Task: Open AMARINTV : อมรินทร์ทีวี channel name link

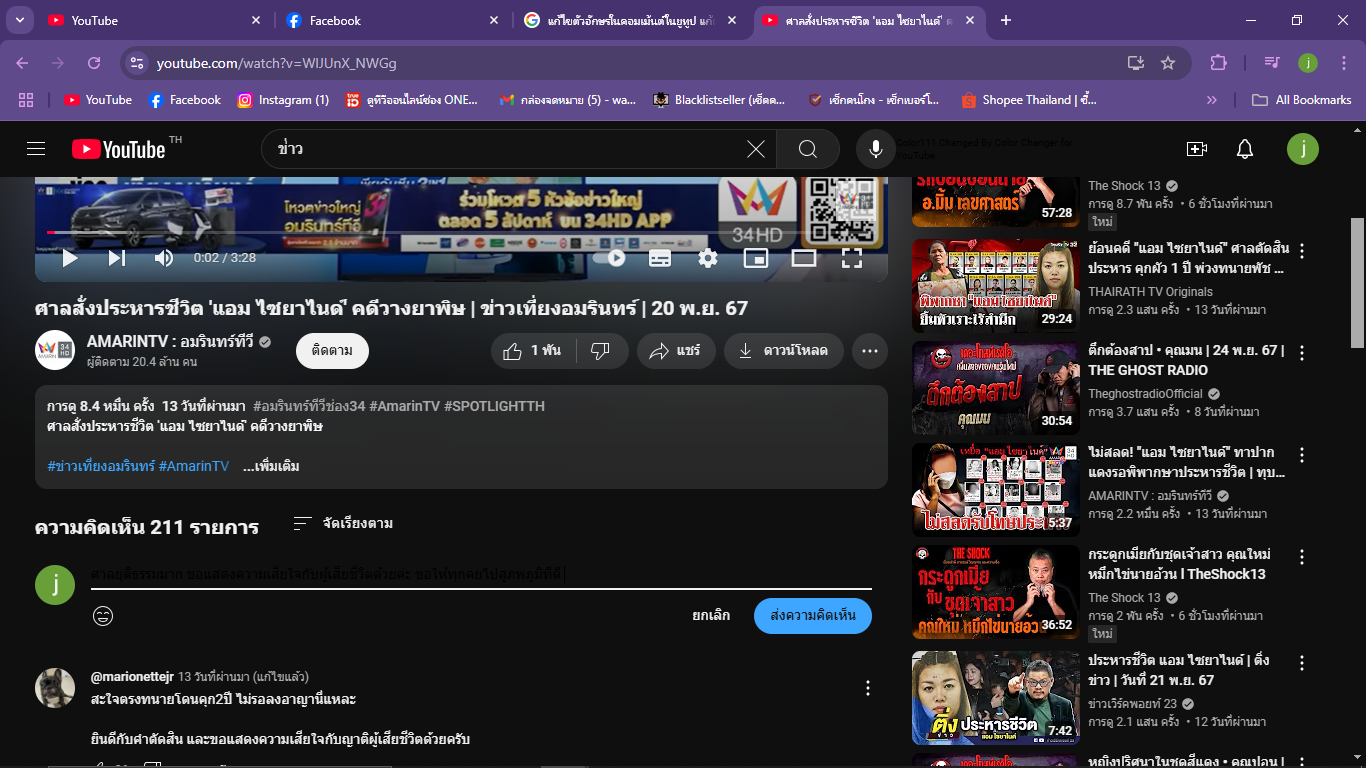Action: tap(171, 341)
